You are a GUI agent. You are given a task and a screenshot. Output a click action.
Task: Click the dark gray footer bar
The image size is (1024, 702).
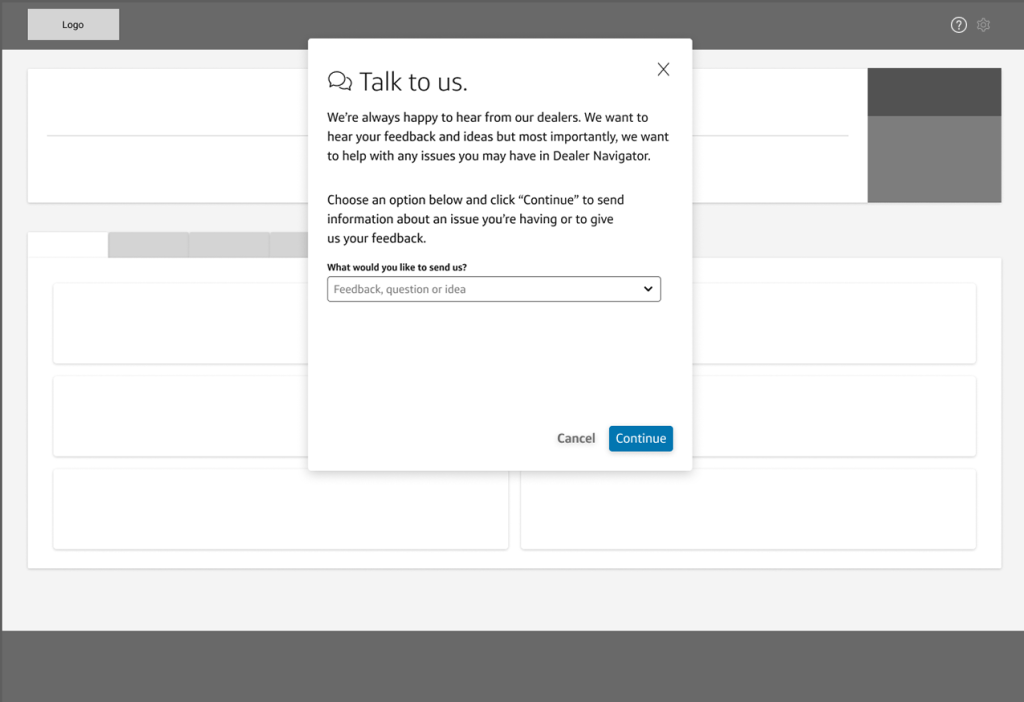point(512,666)
